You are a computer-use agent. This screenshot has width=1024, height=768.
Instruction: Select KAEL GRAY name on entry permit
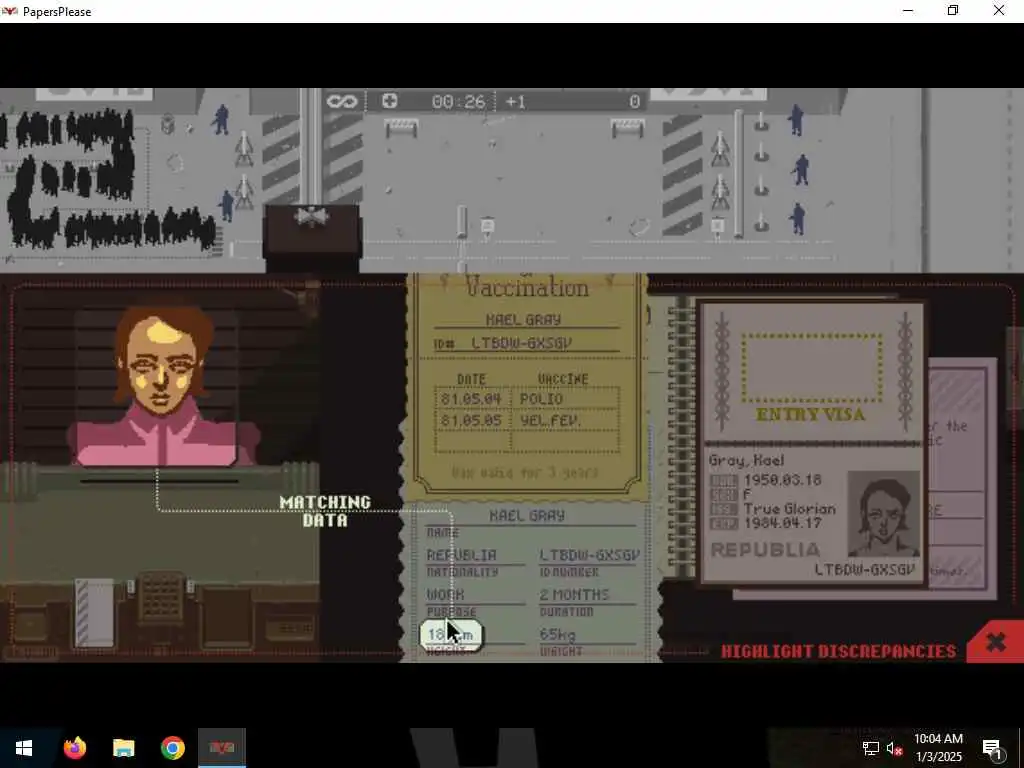click(x=528, y=515)
